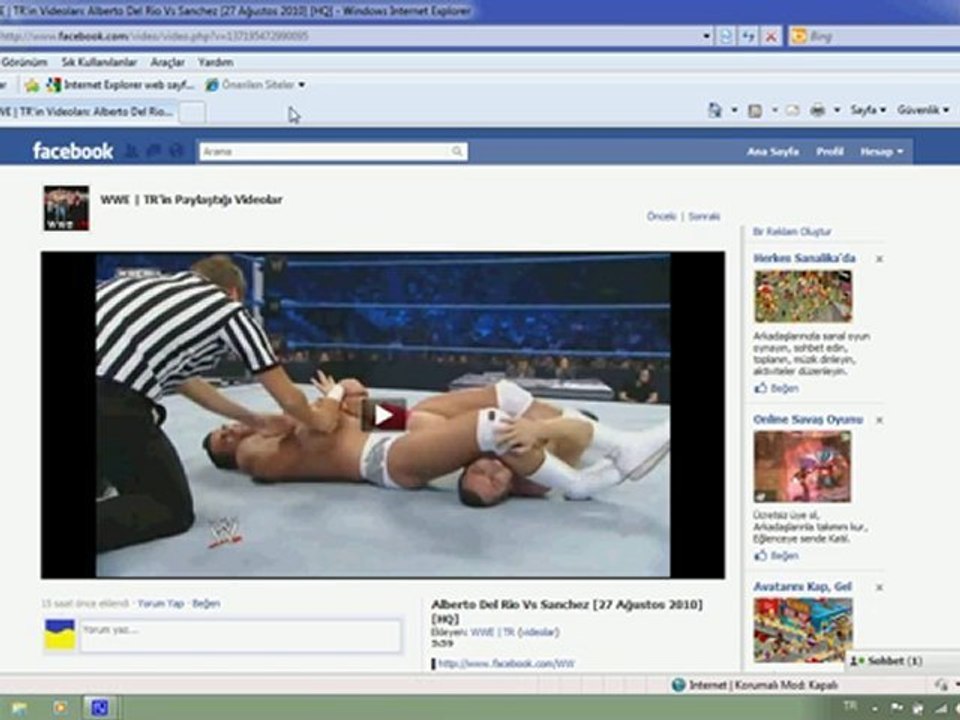The image size is (960, 720).
Task: Expand the Home icon dropdown arrow
Action: [734, 110]
